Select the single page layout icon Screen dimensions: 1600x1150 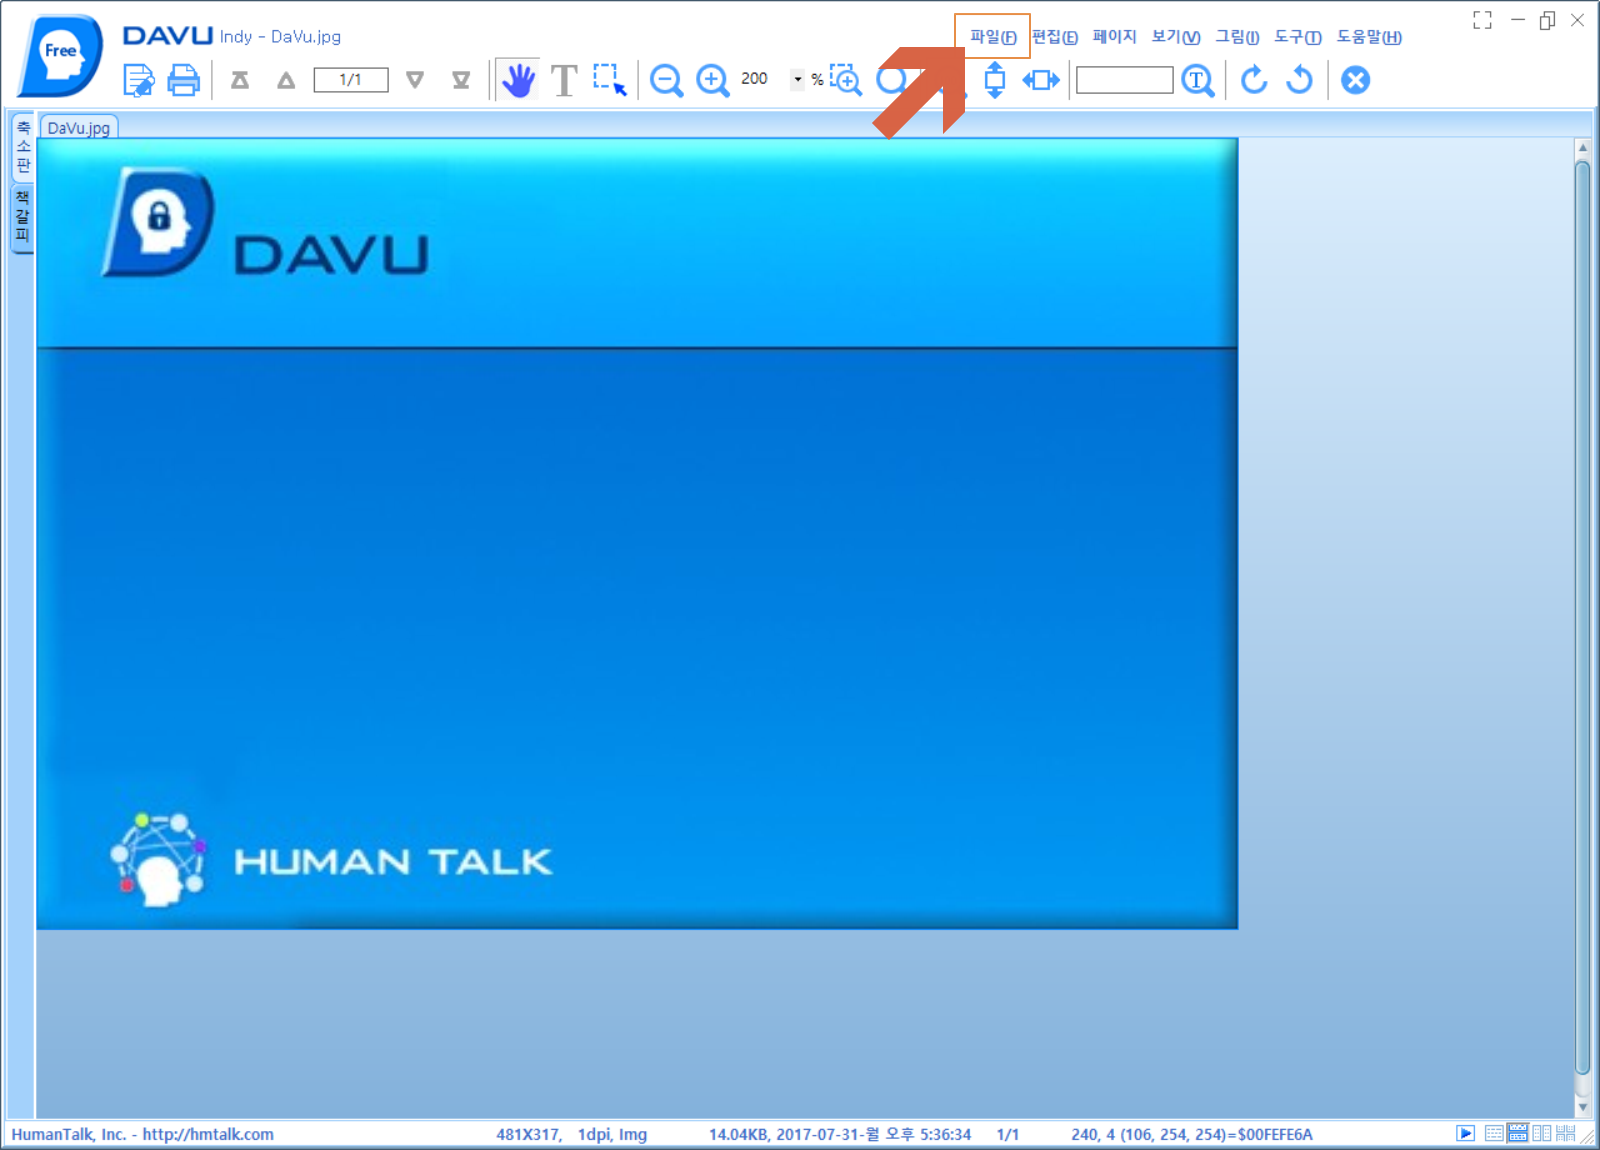point(1494,1133)
